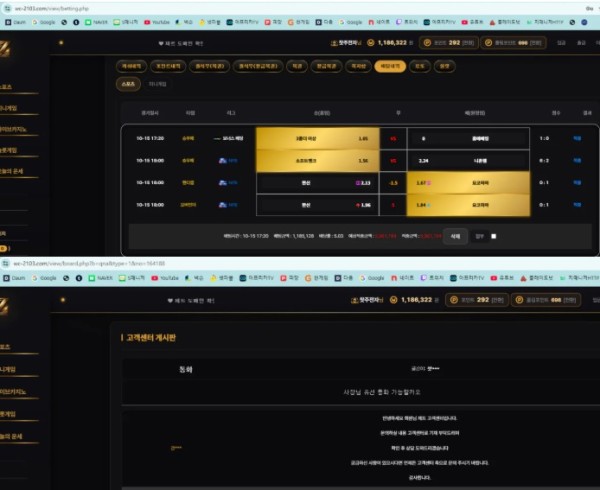Viewport: 600px width, 490px height.
Task: Click the 292 points box in lower window
Action: pyautogui.click(x=477, y=300)
